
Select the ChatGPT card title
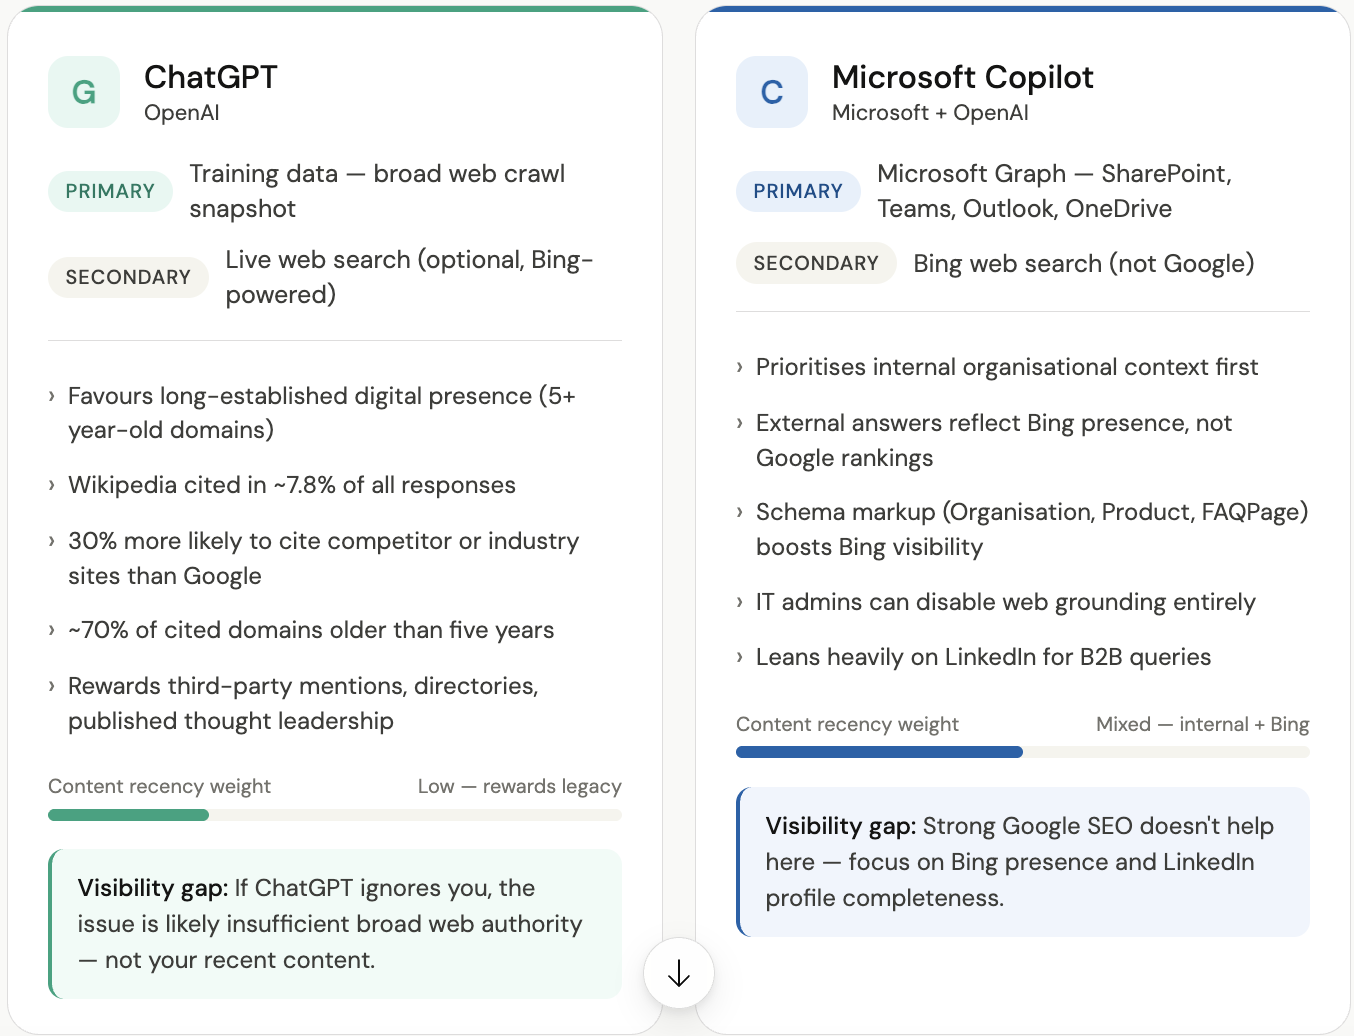(x=211, y=77)
